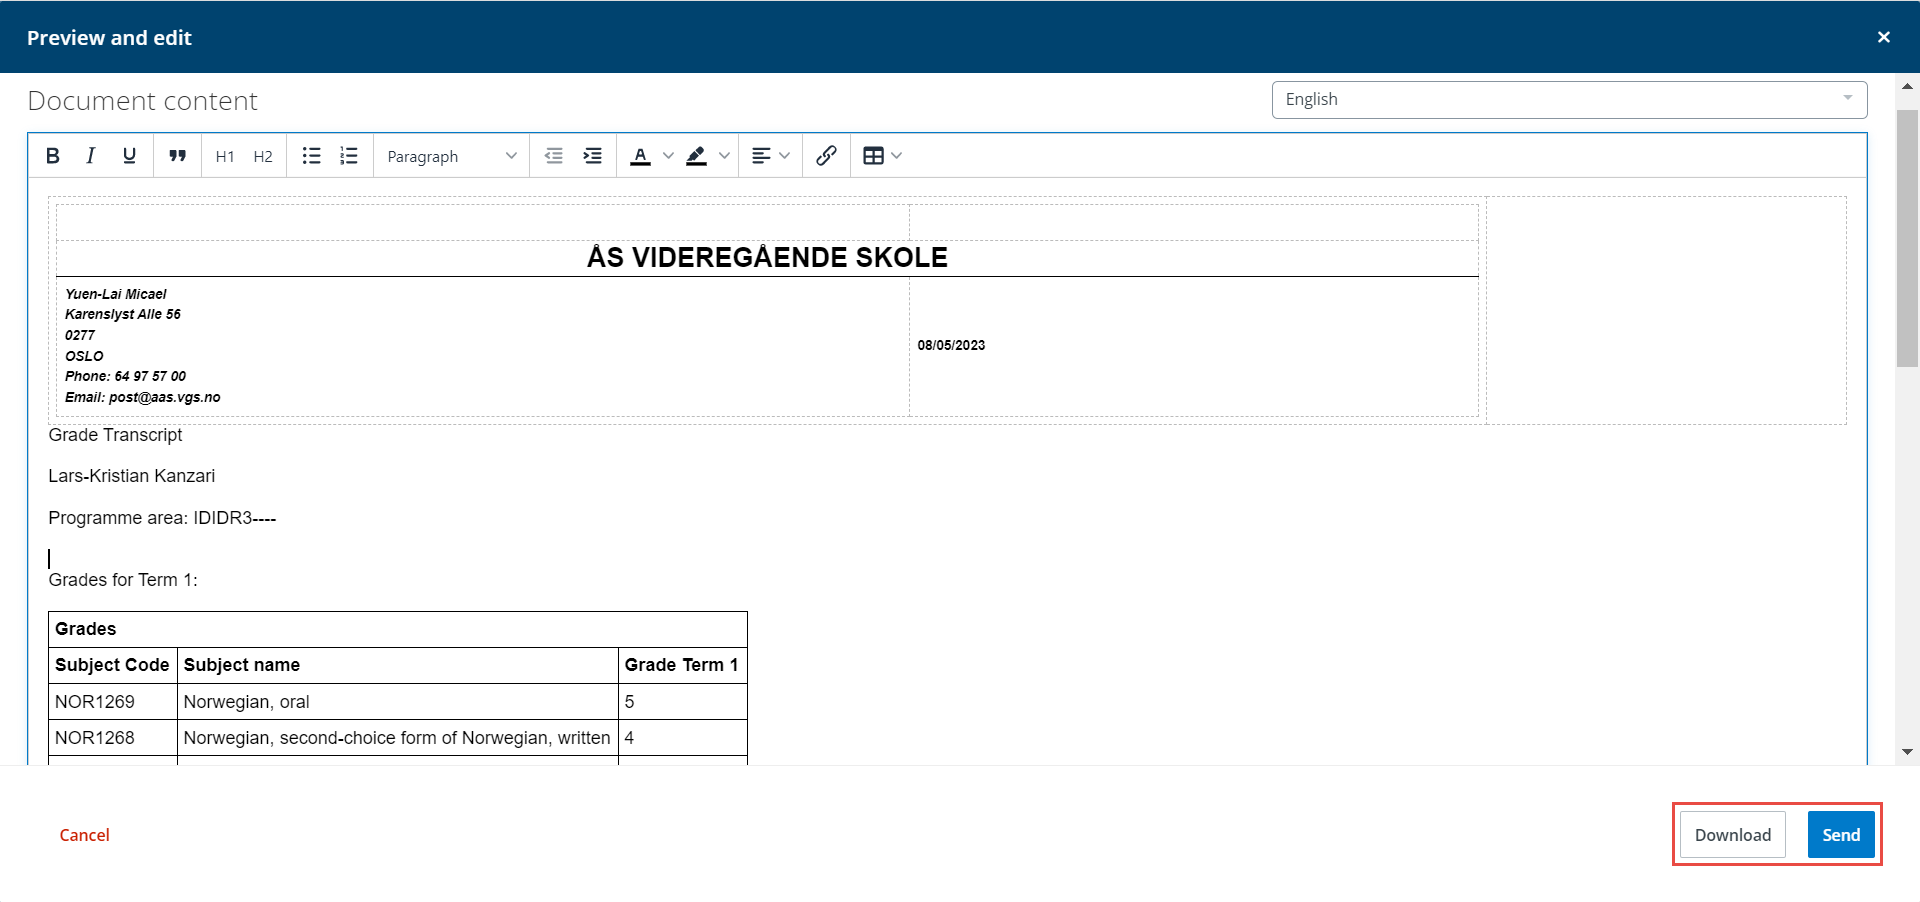The height and width of the screenshot is (902, 1920).
Task: Insert a bulleted list
Action: tap(312, 156)
